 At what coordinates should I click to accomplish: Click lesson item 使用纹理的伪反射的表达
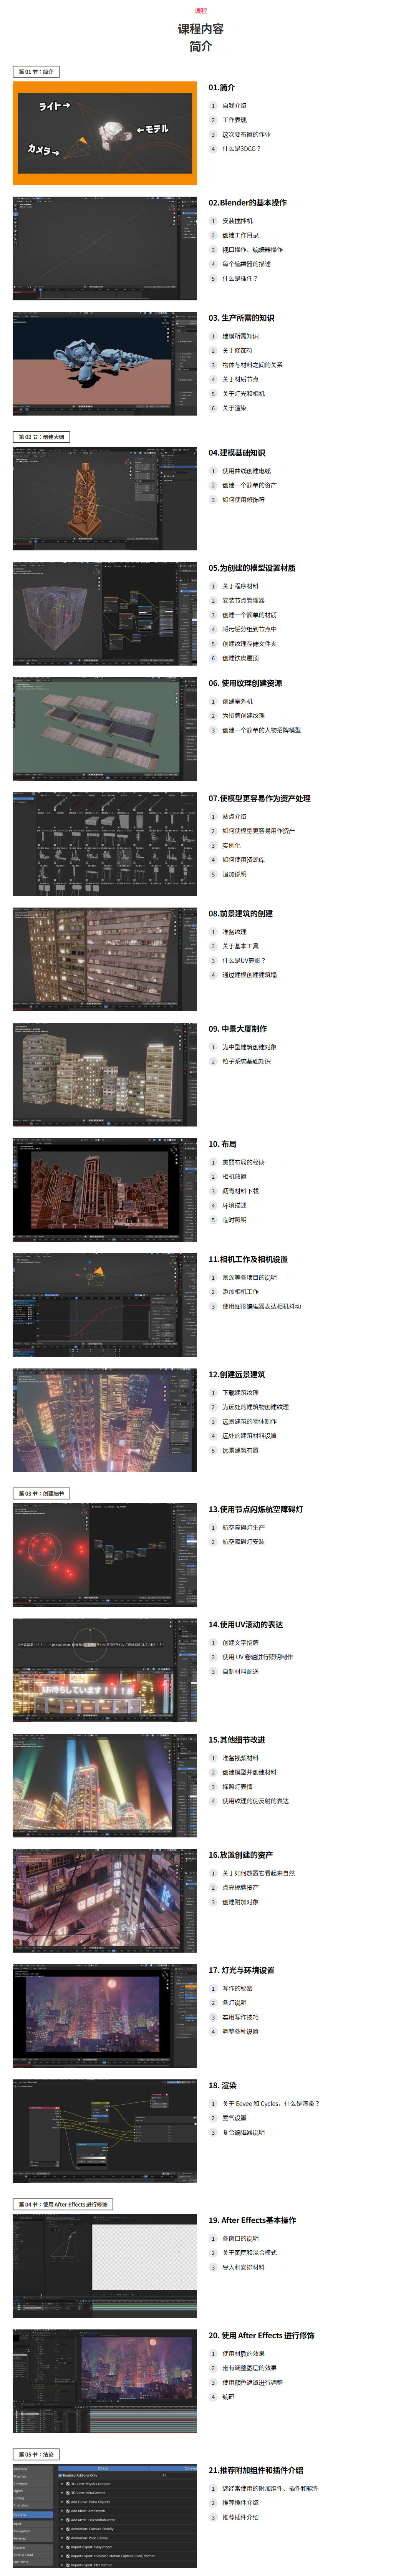coord(256,1801)
